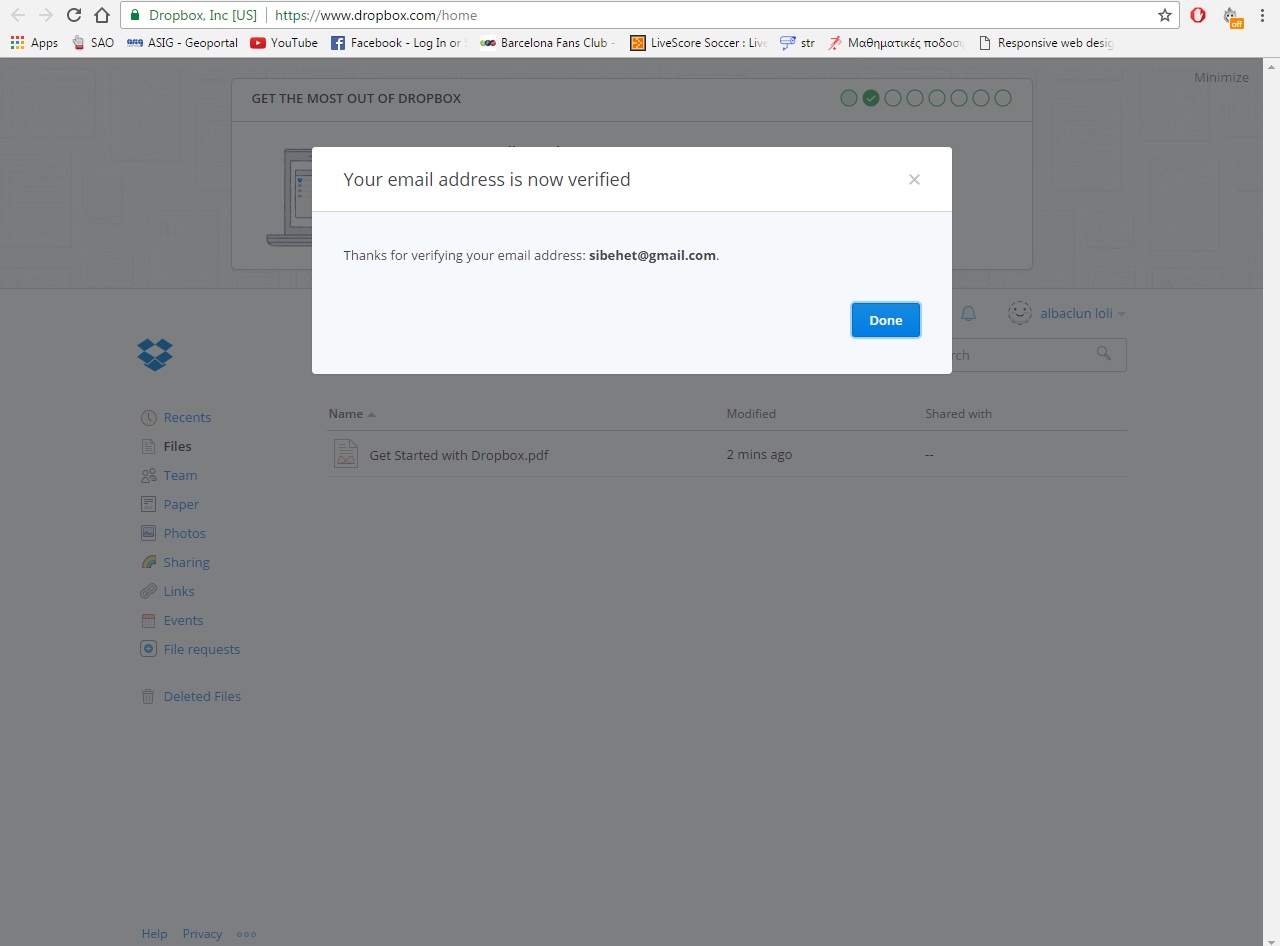Viewport: 1280px width, 946px height.
Task: Expand the albaclun loli account menu
Action: pyautogui.click(x=1083, y=313)
